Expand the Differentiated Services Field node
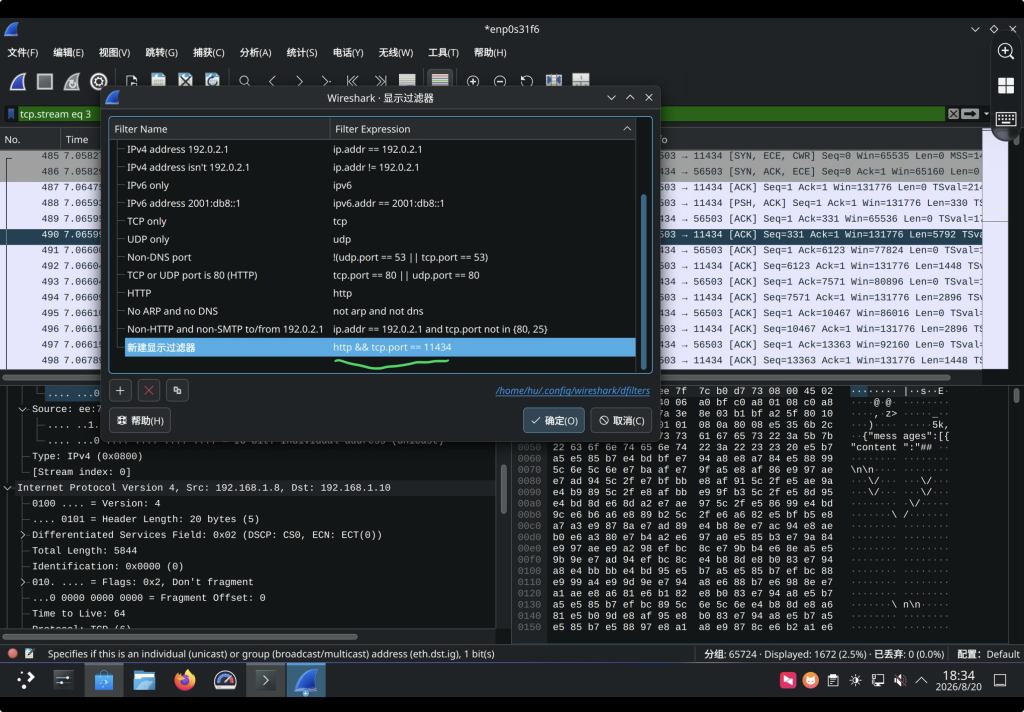The image size is (1024, 712). [x=23, y=535]
